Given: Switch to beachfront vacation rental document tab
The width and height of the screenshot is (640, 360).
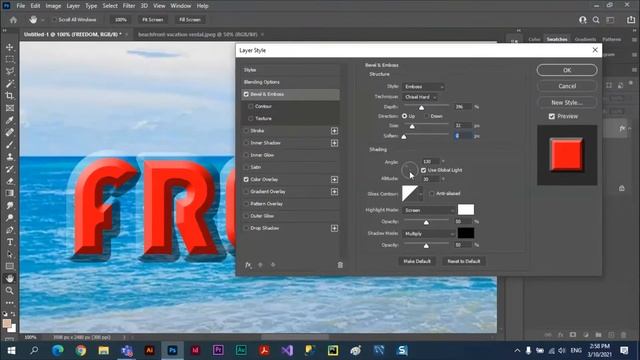Looking at the screenshot, I should pos(198,35).
